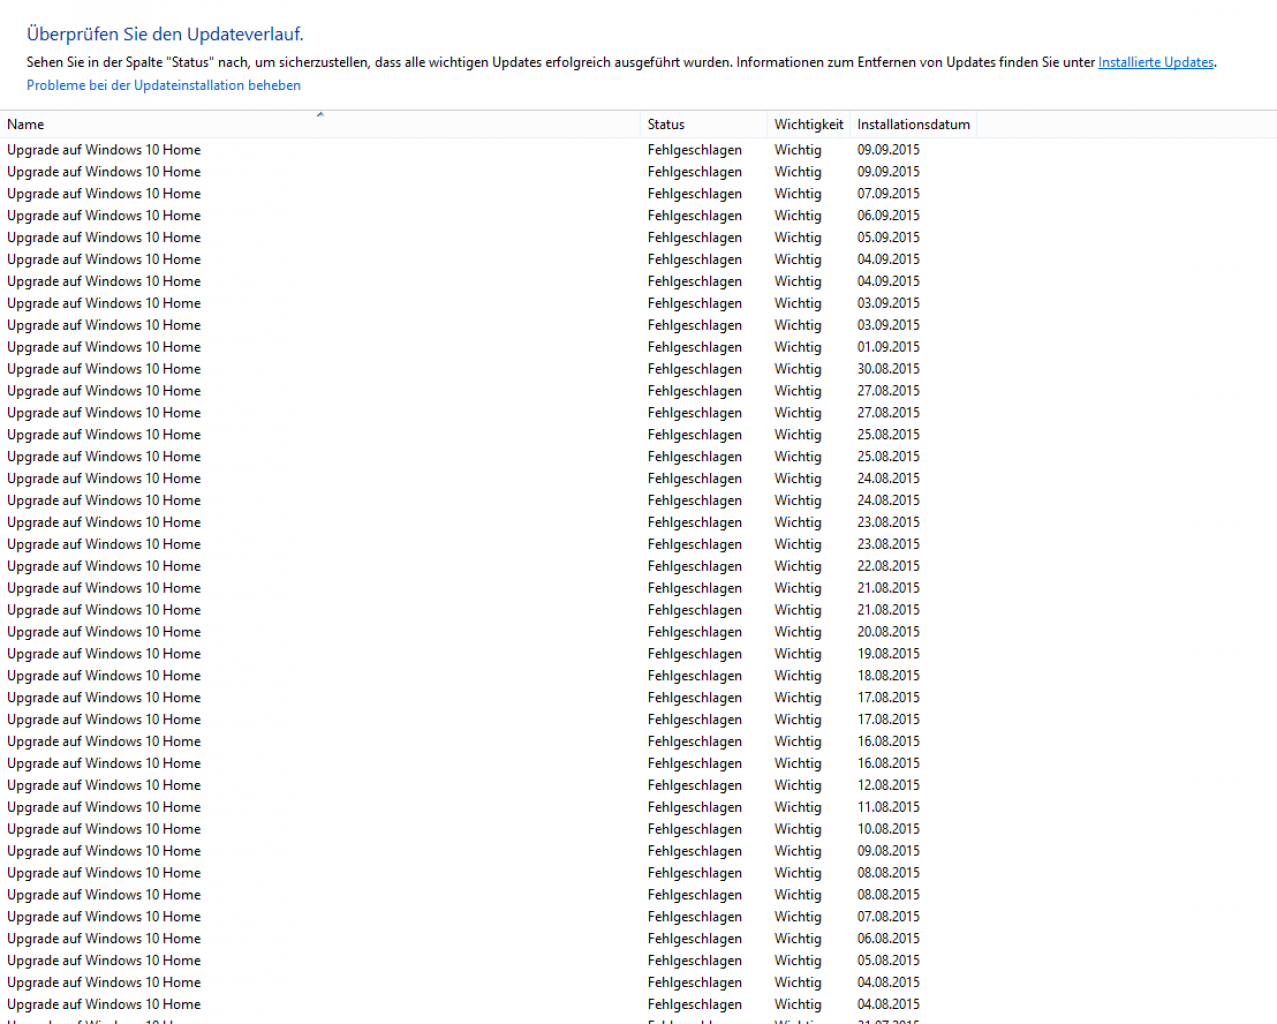The width and height of the screenshot is (1277, 1024).
Task: Click the update name in the 12.08.2015 row
Action: coord(104,785)
